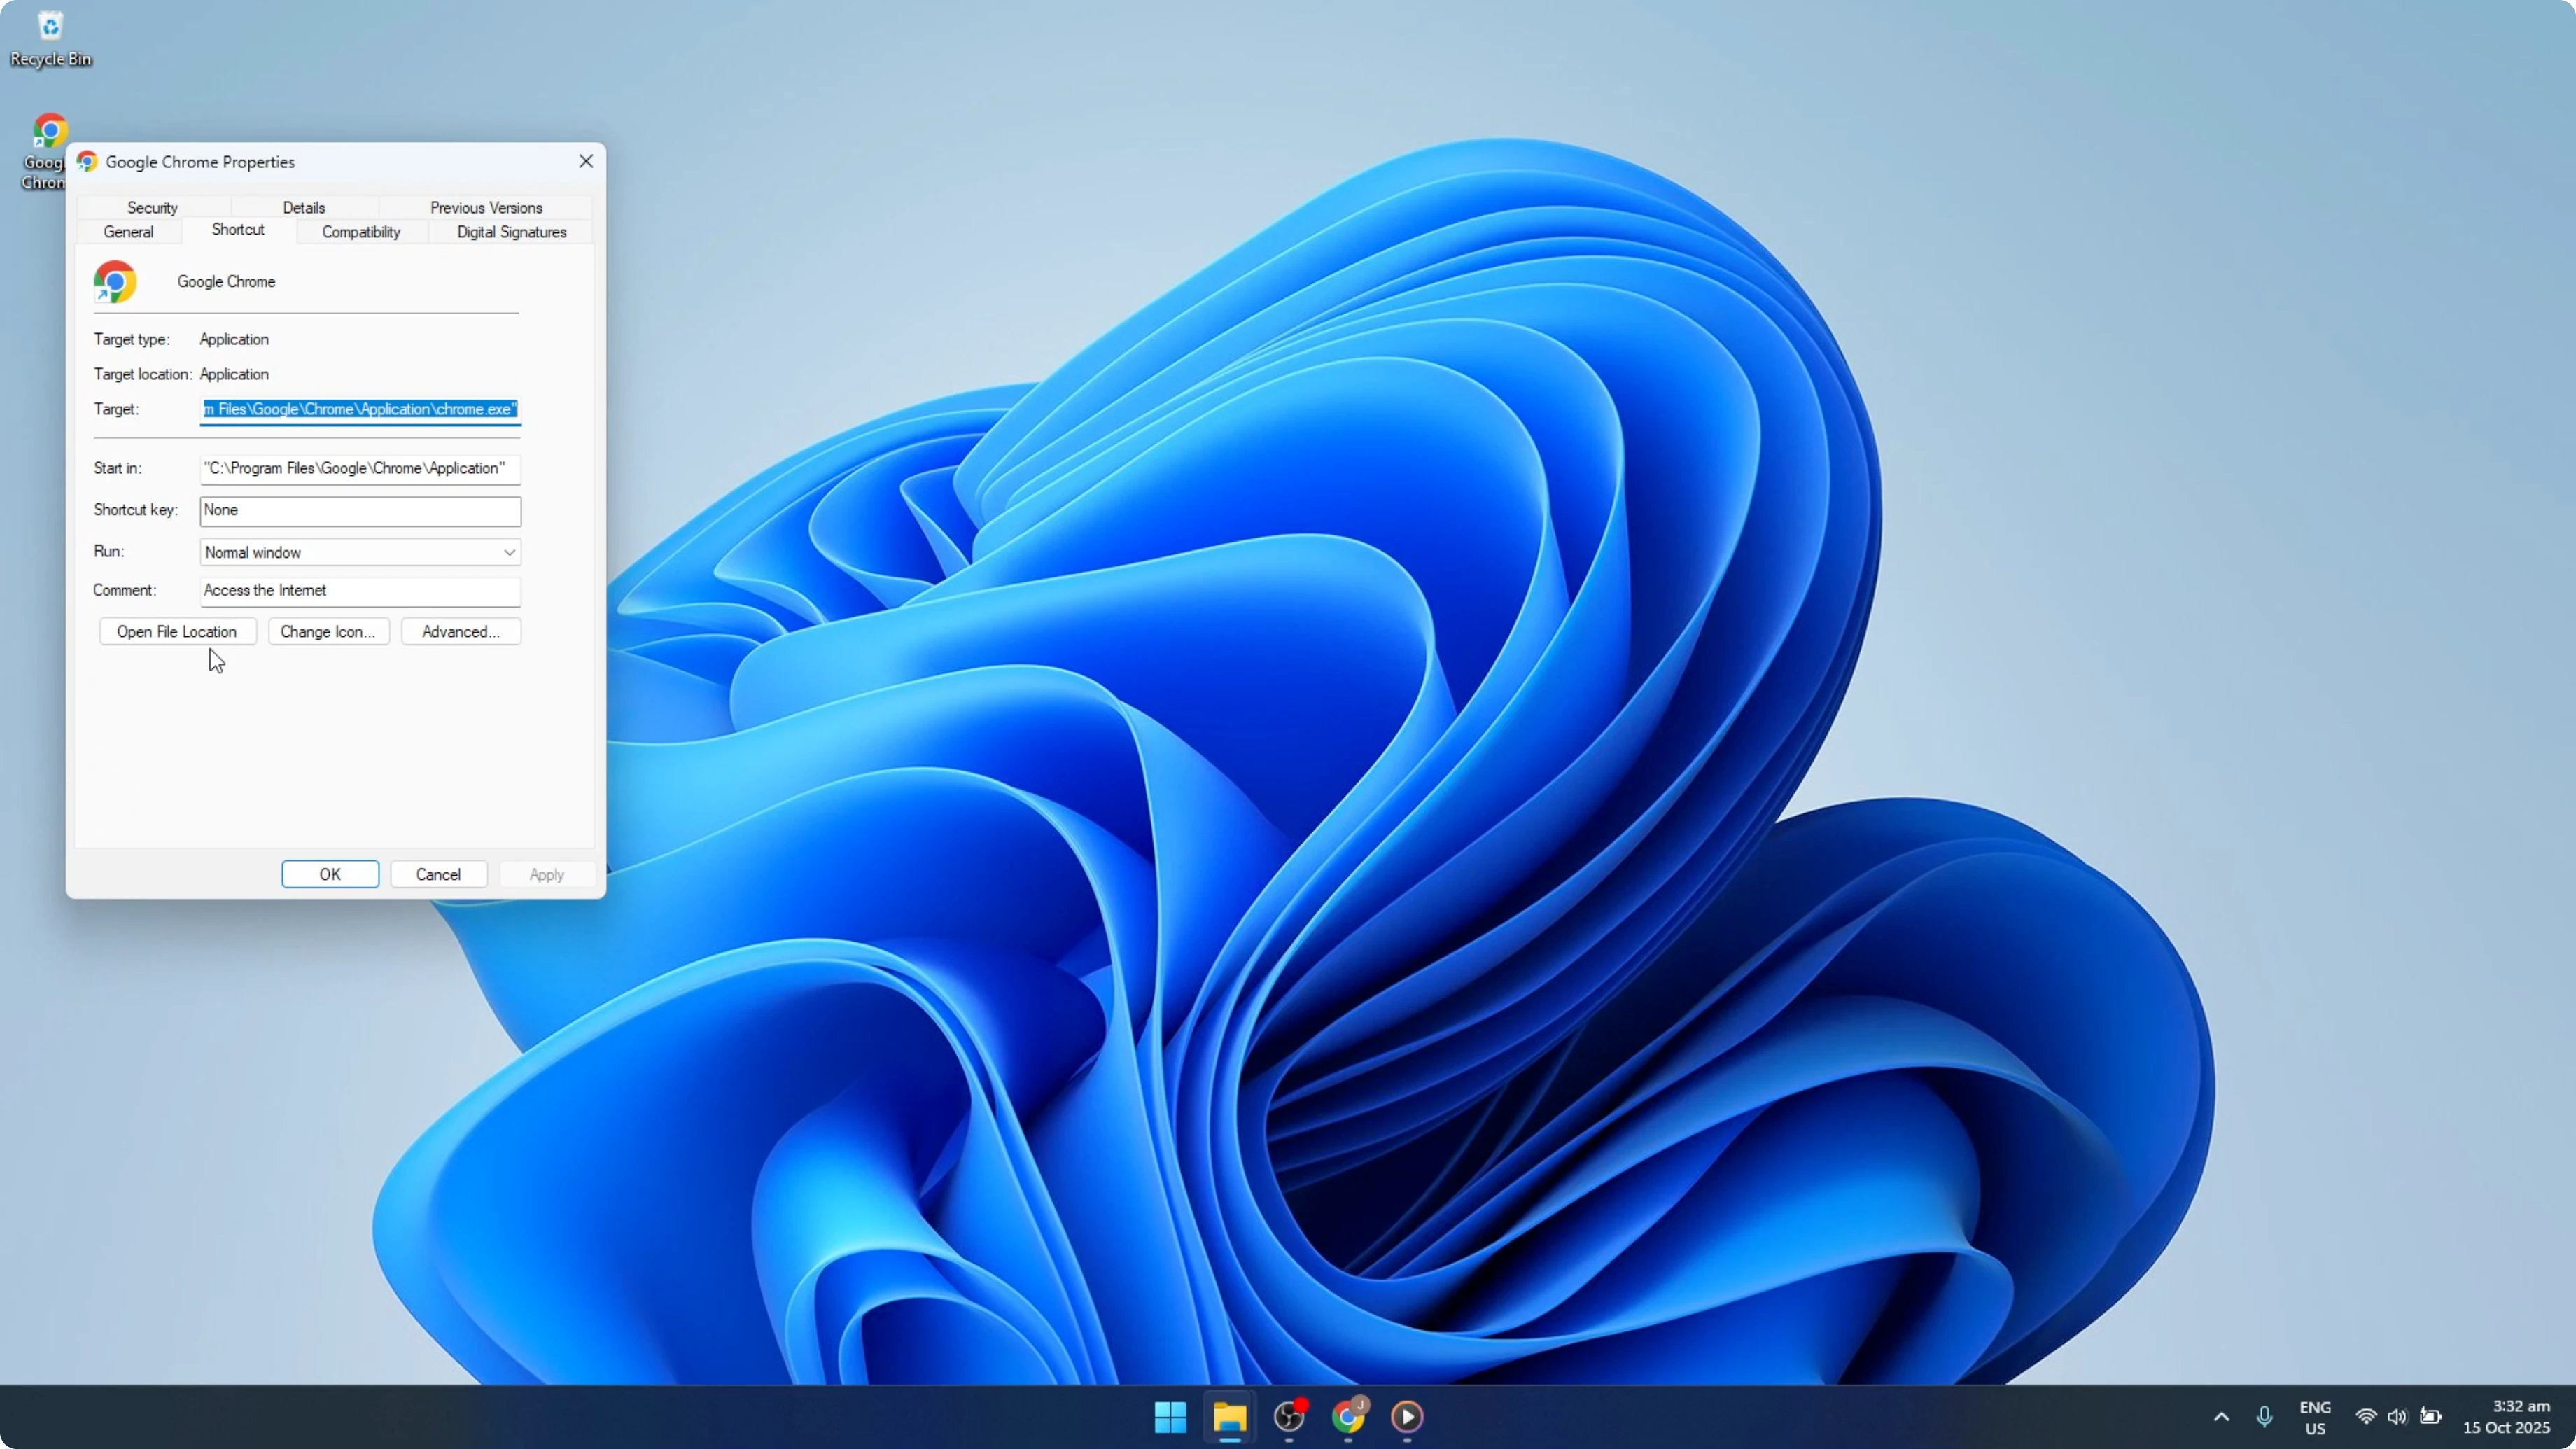Open the Digital Signatures tab
This screenshot has height=1449, width=2576.
(x=510, y=232)
